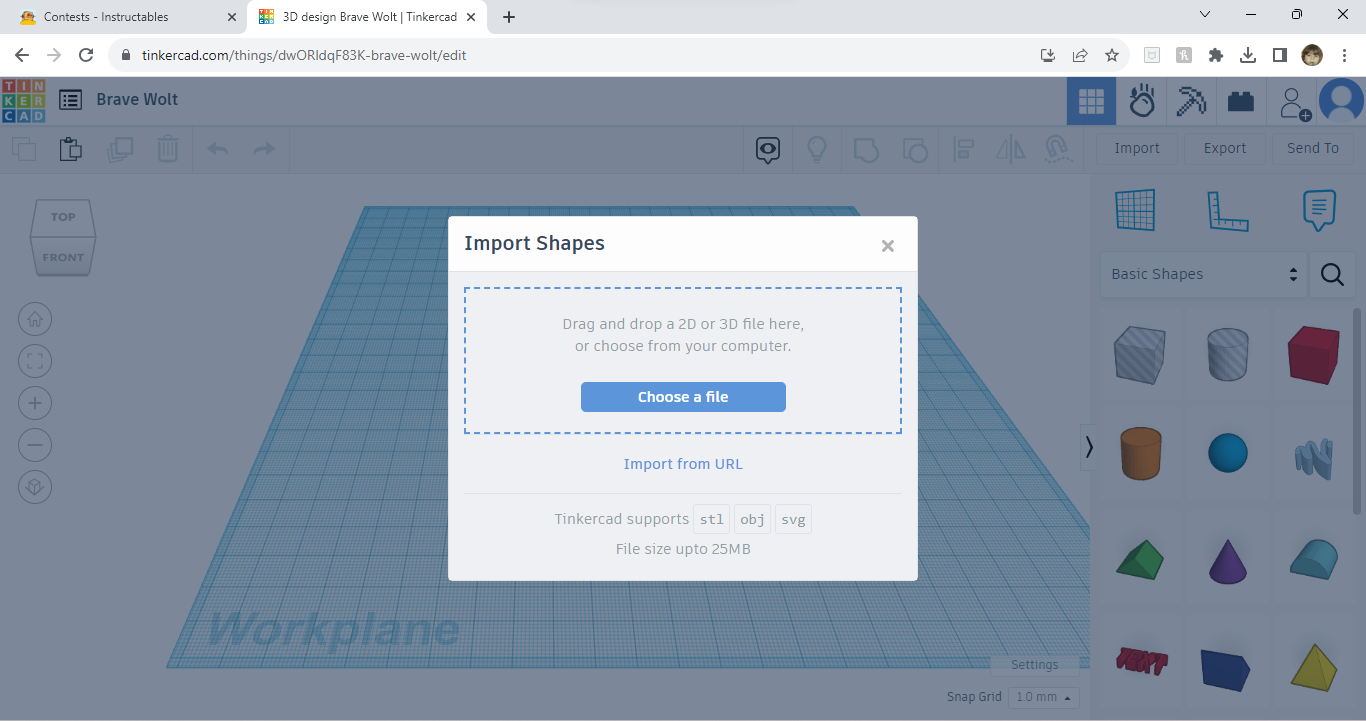Click the Paste clipboard icon
Viewport: 1366px width, 721px height.
coord(70,150)
